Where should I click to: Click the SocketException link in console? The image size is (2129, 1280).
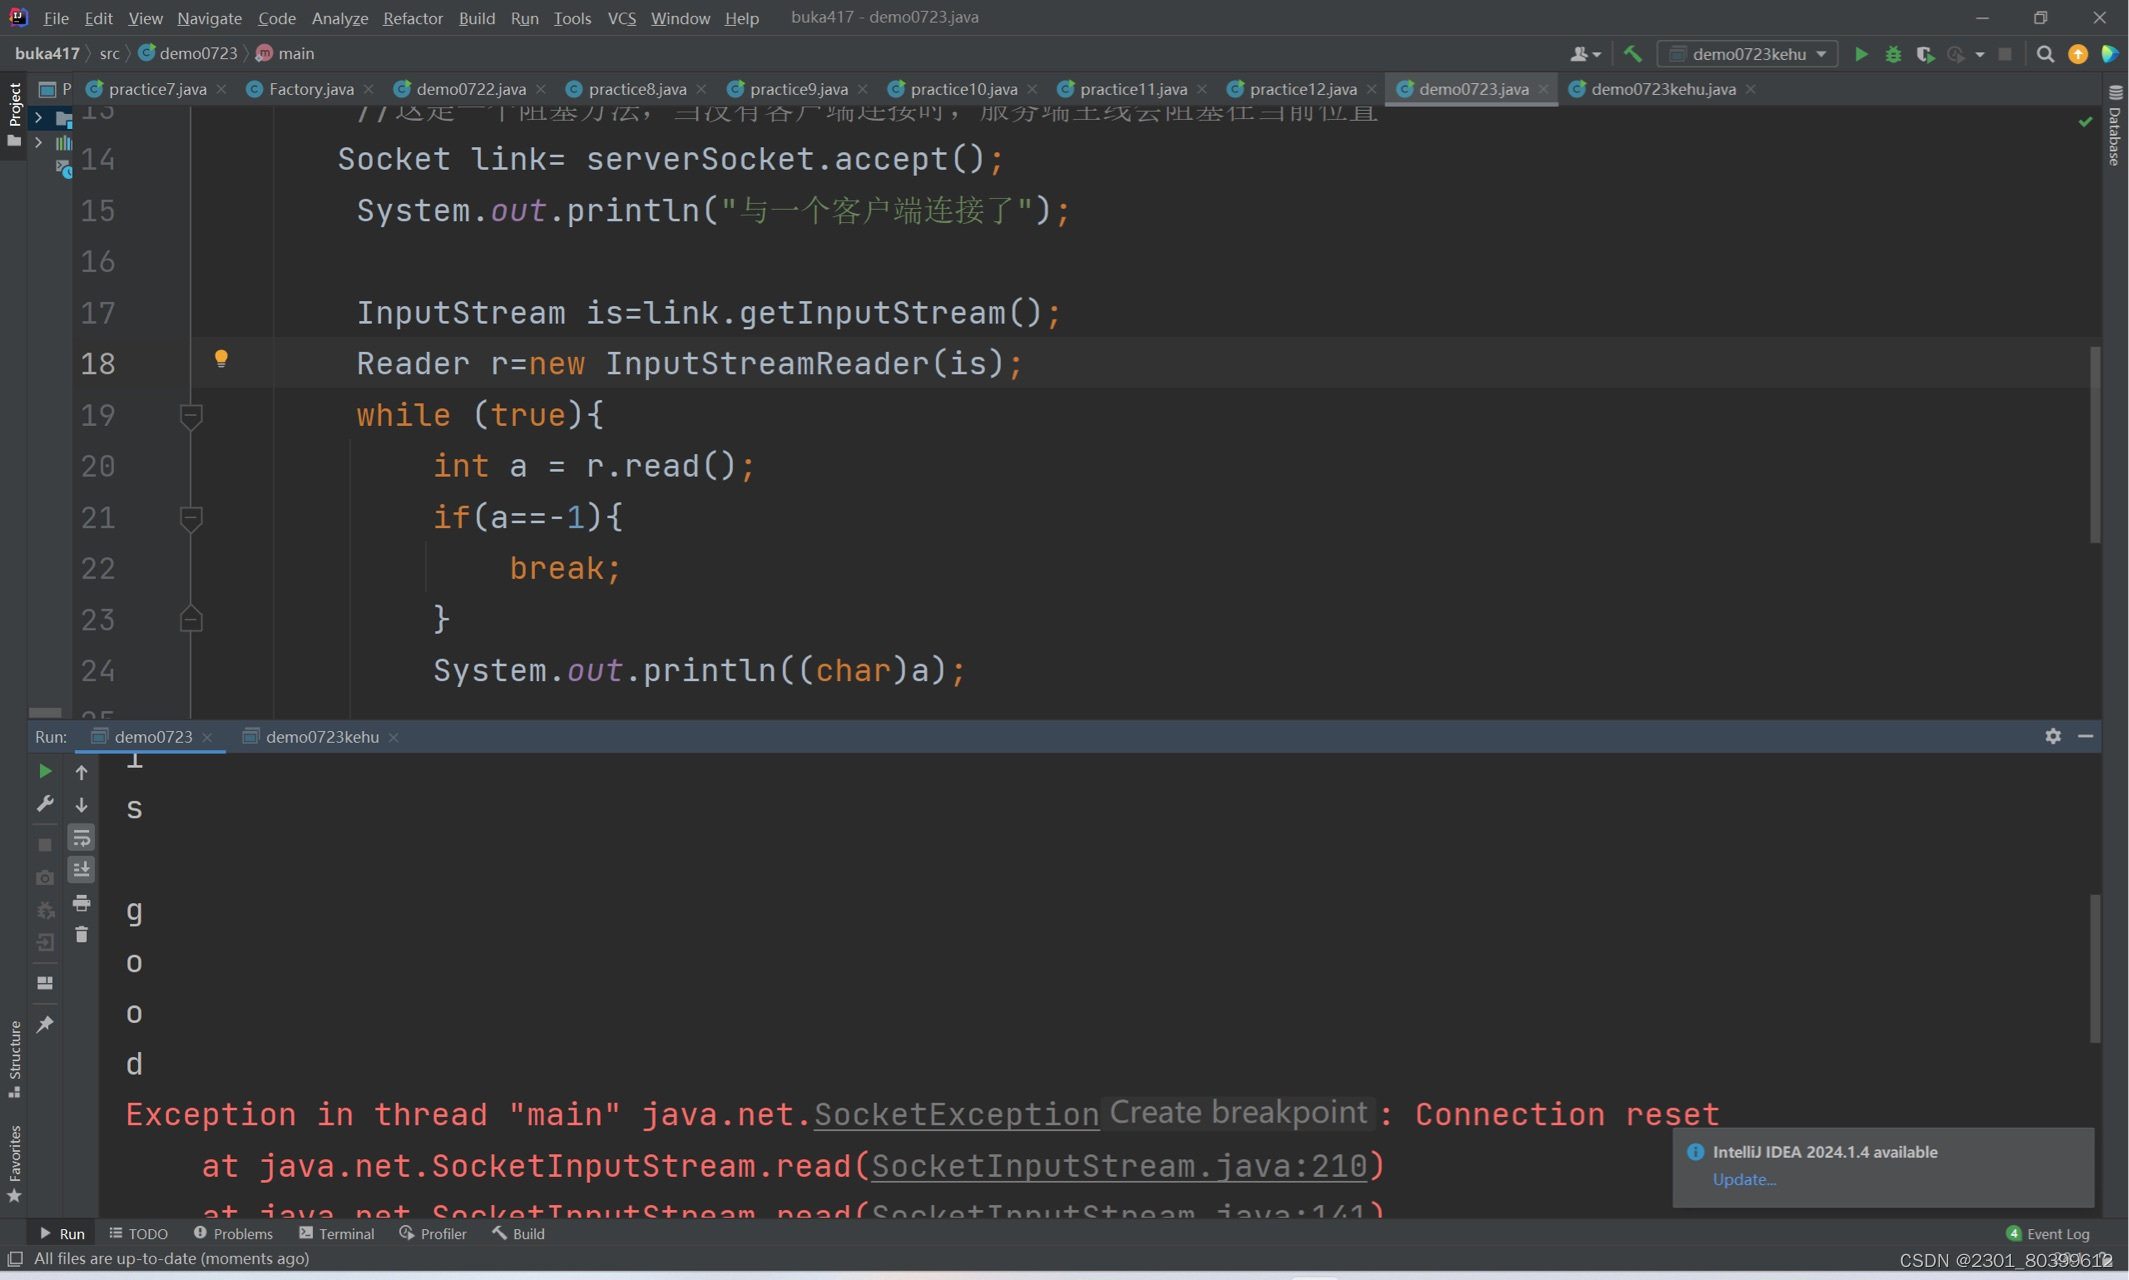[x=956, y=1115]
